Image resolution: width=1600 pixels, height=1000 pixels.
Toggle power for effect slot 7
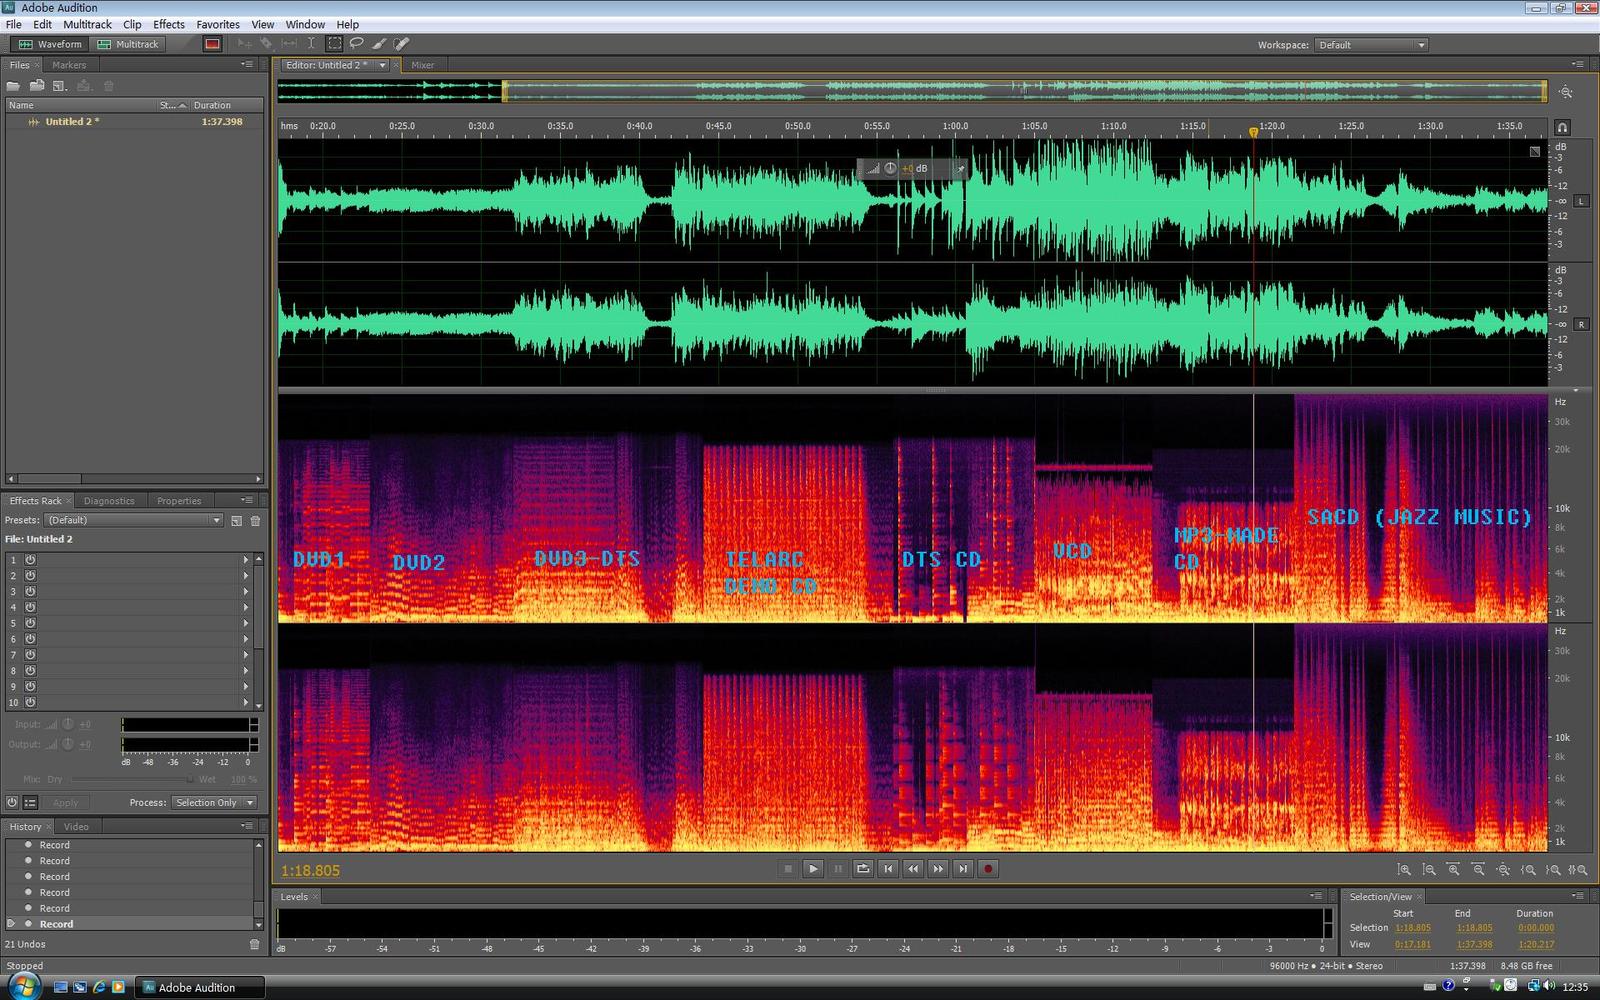tap(30, 655)
